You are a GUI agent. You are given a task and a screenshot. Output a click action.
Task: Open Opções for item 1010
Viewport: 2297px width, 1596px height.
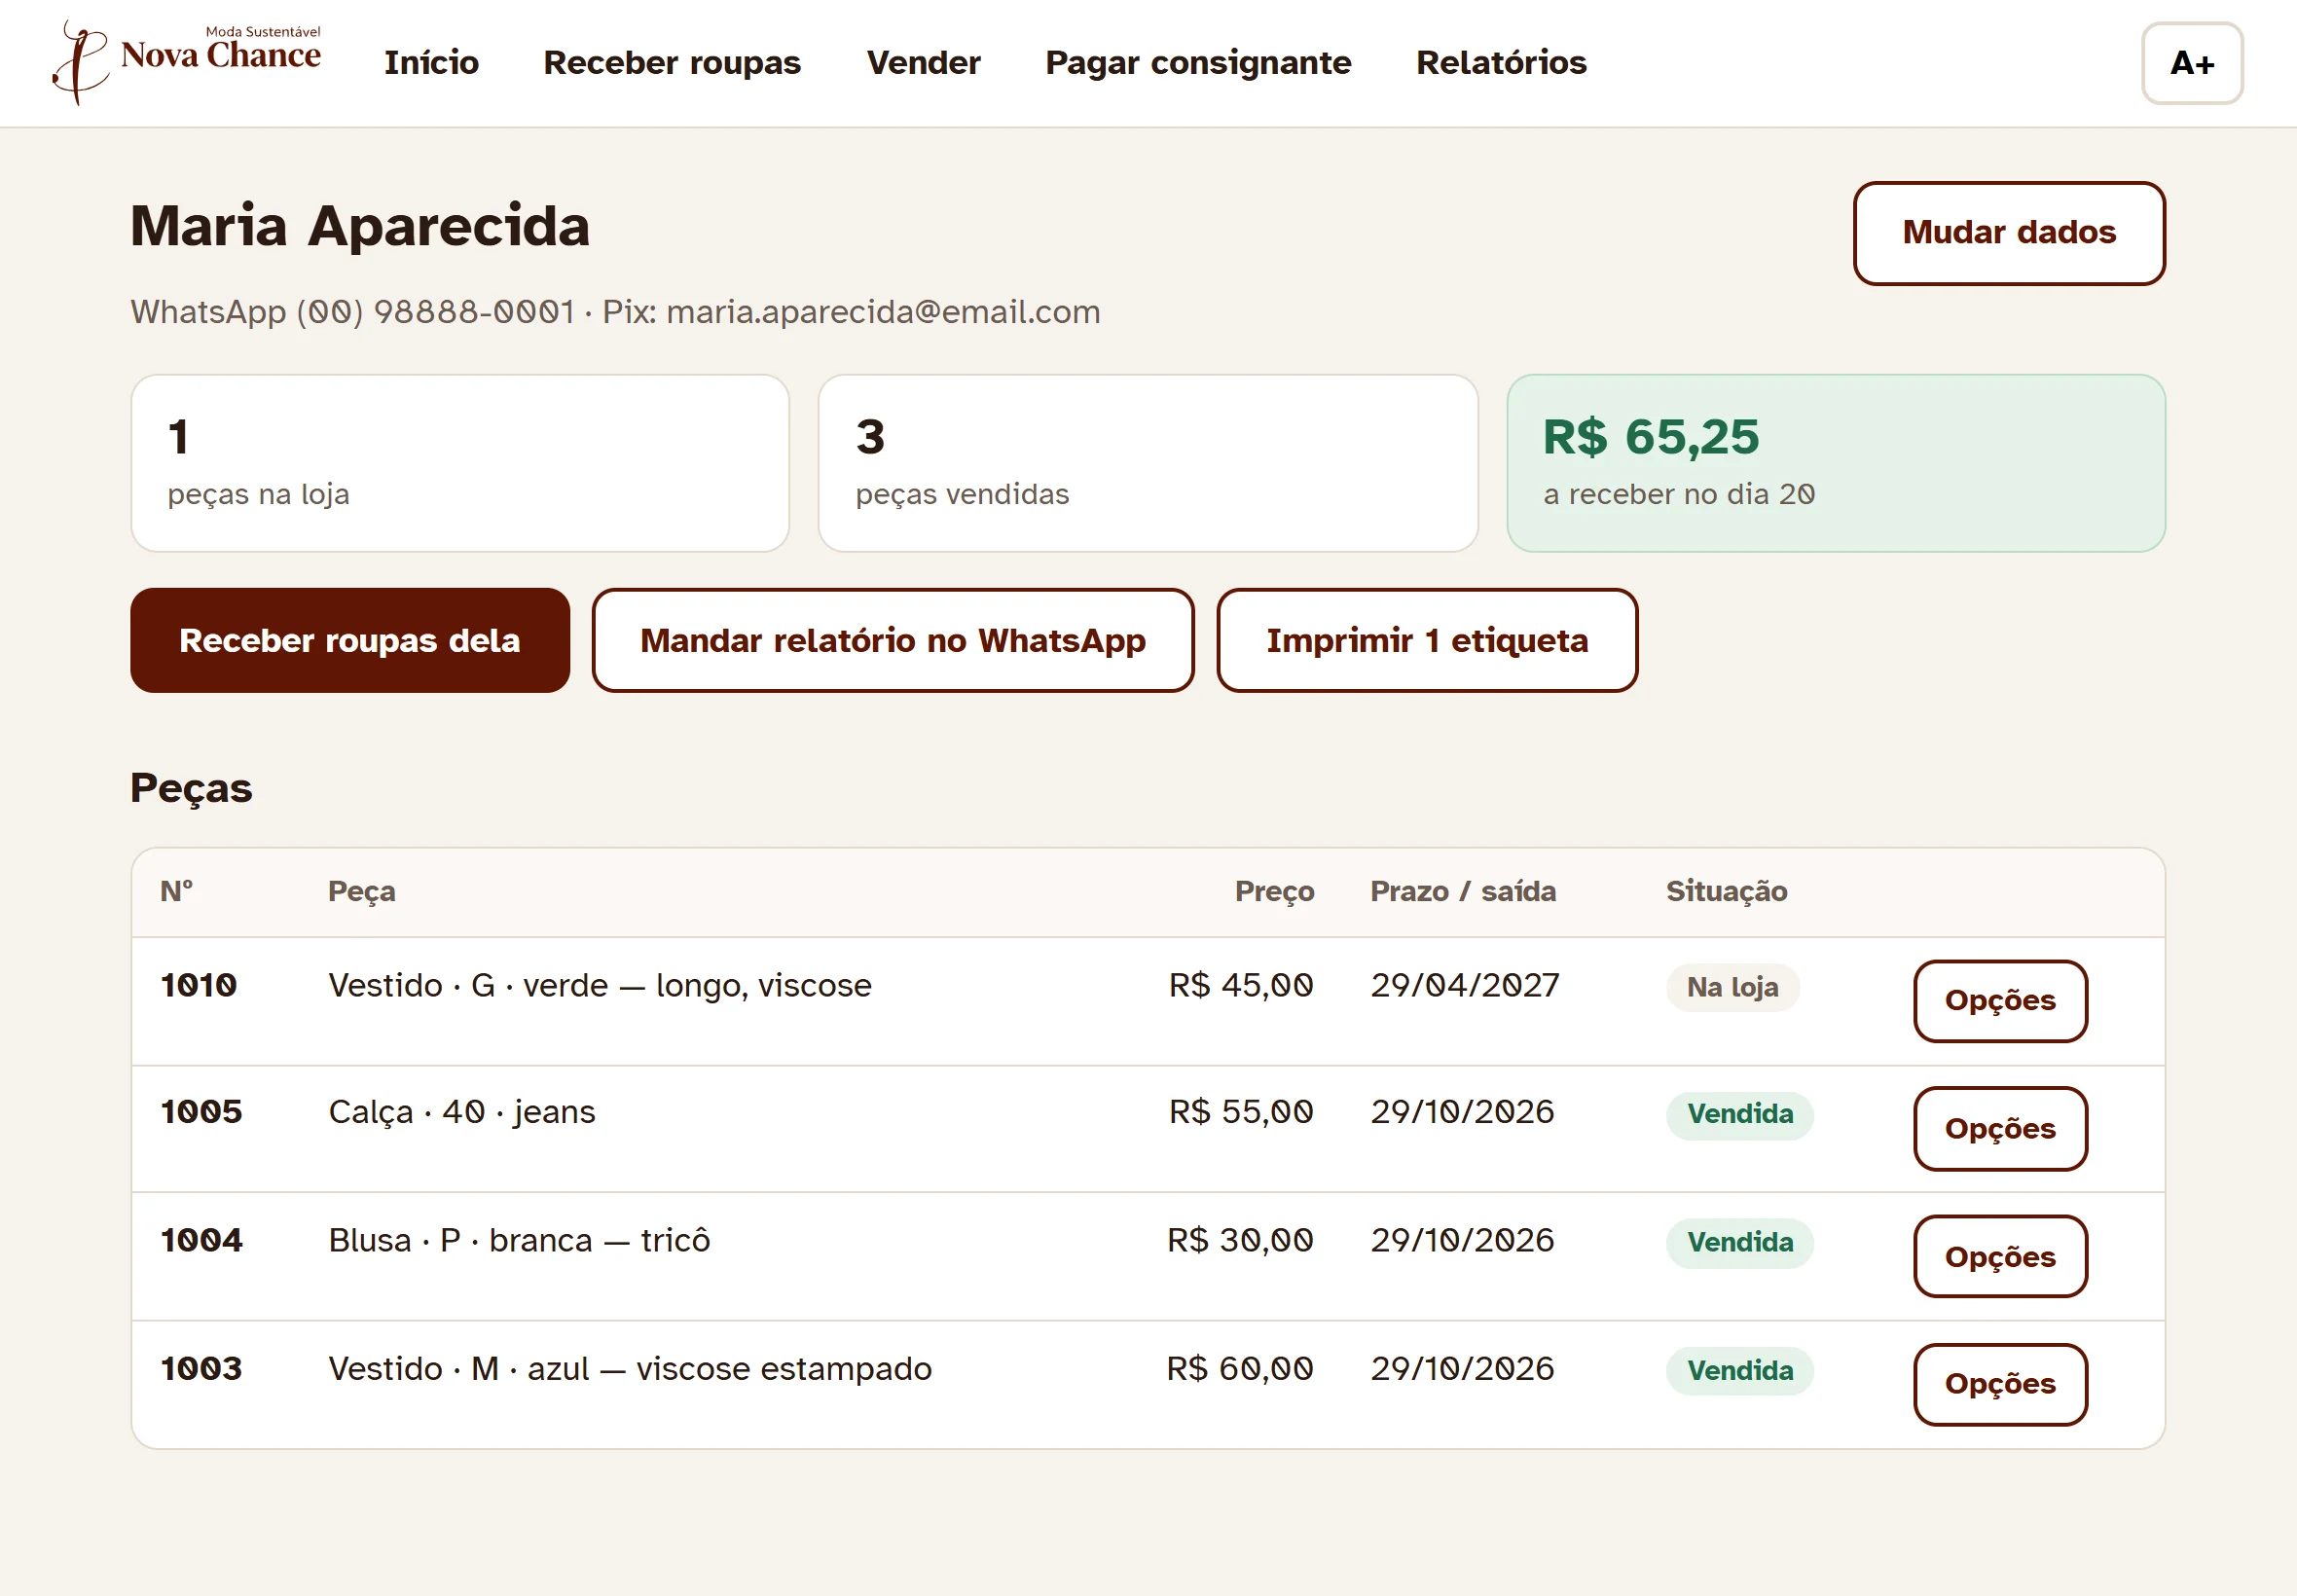point(2000,1001)
